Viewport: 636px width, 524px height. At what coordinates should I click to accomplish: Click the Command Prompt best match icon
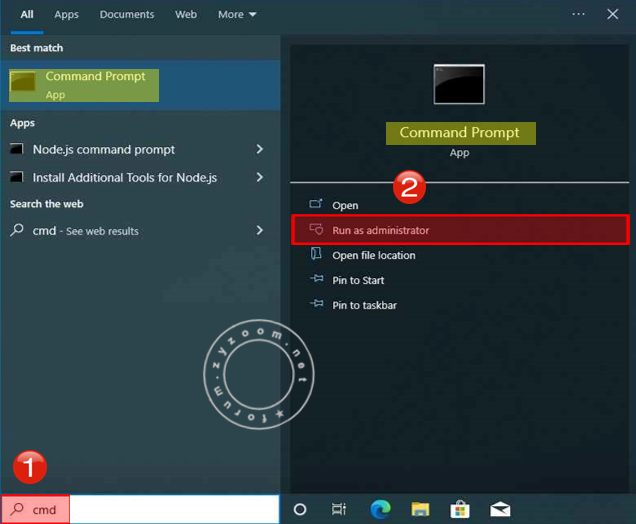point(23,81)
